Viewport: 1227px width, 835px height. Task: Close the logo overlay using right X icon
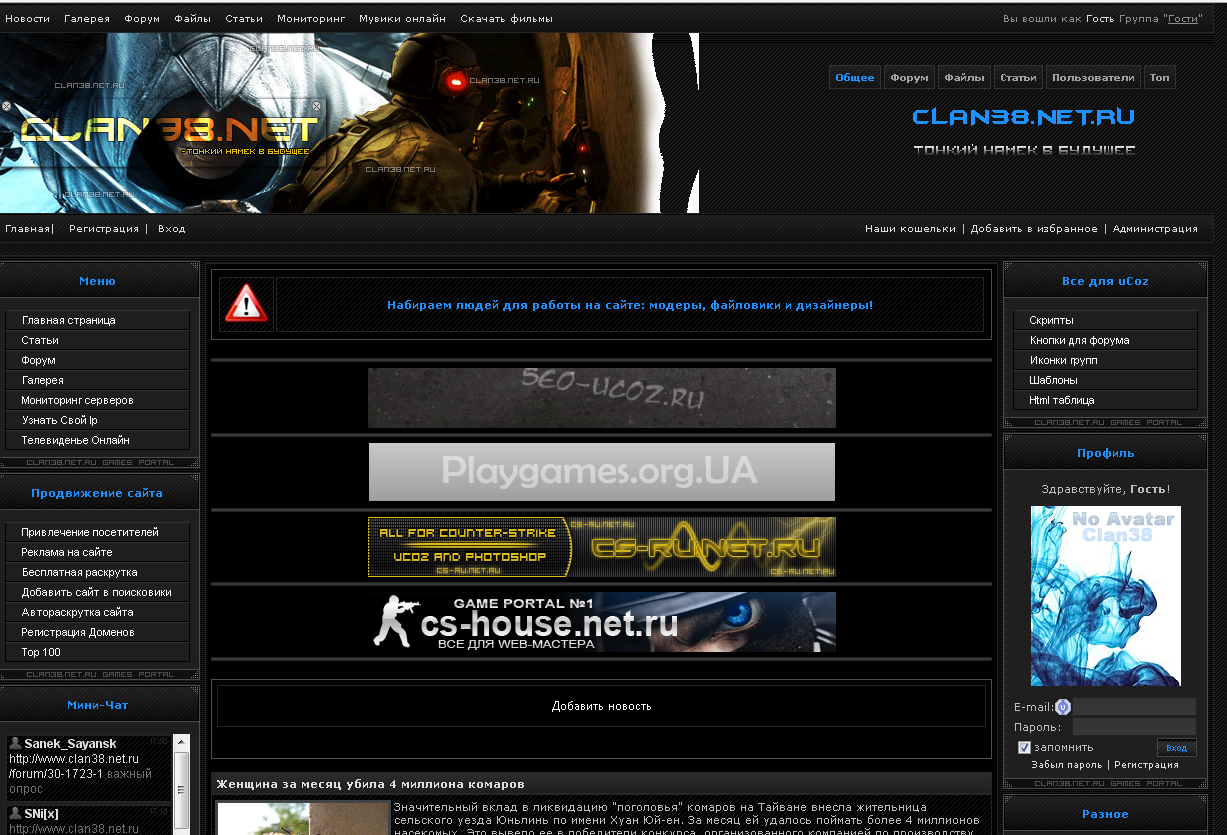point(318,106)
